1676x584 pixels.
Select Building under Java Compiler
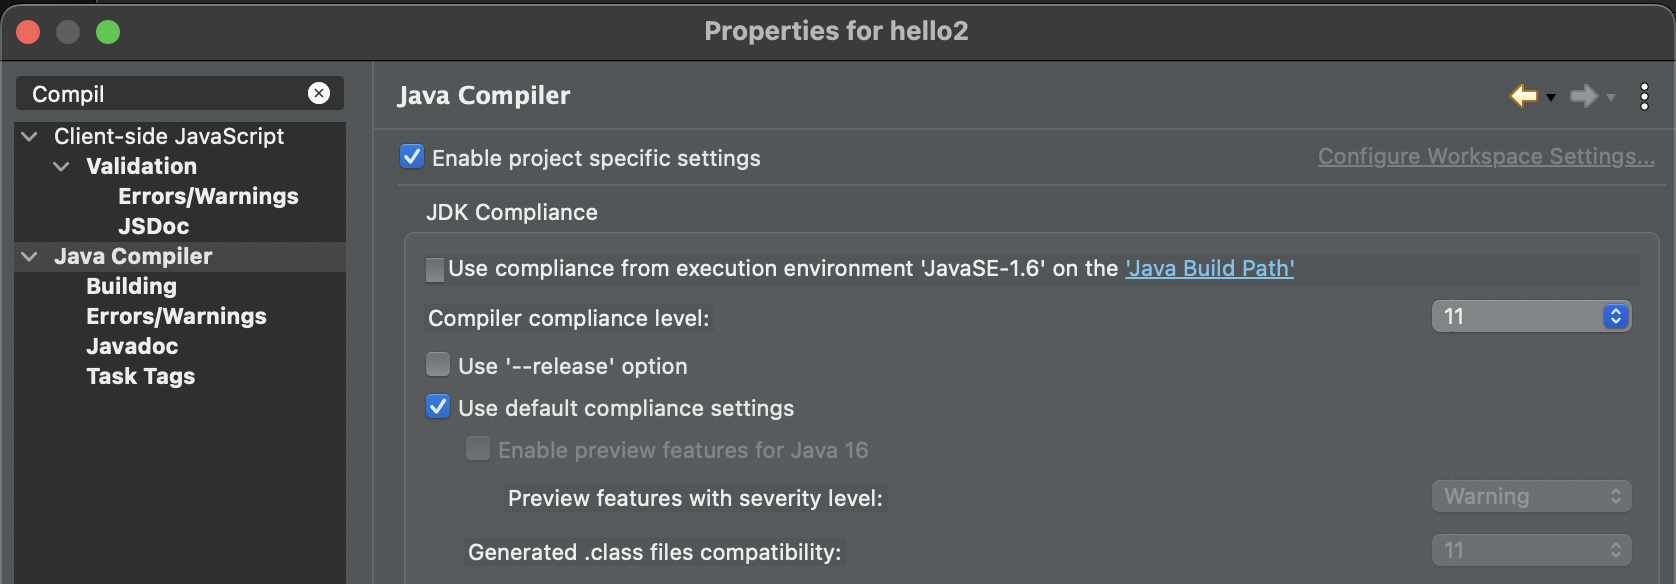[x=131, y=286]
